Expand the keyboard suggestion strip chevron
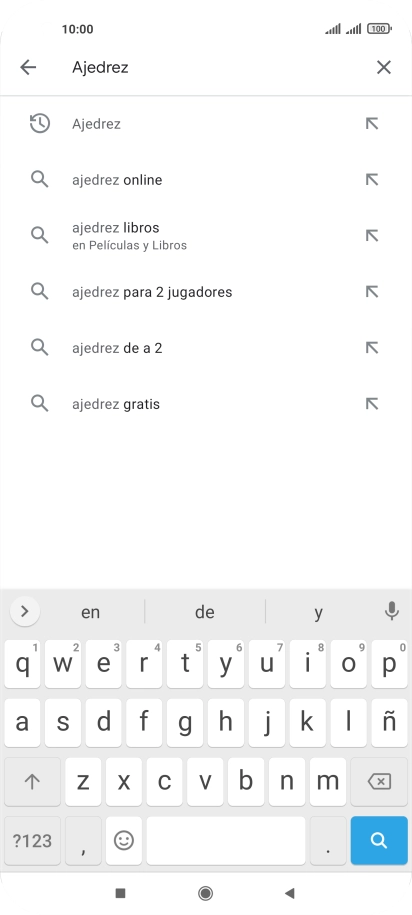The image size is (412, 915). (25, 611)
